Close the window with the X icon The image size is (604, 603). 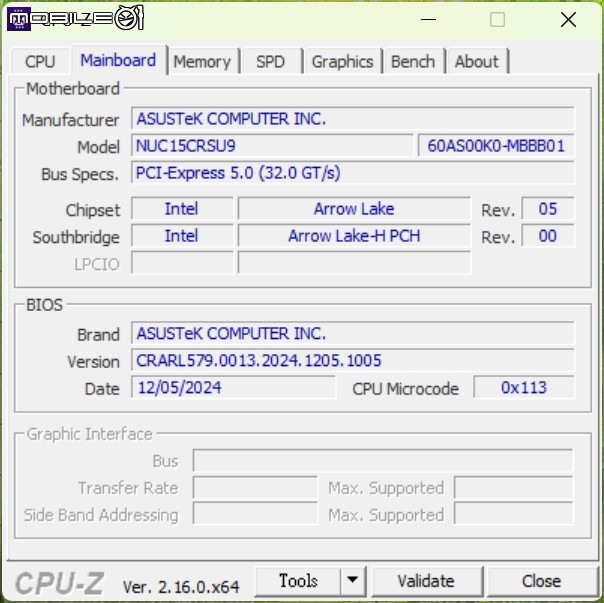[x=568, y=19]
